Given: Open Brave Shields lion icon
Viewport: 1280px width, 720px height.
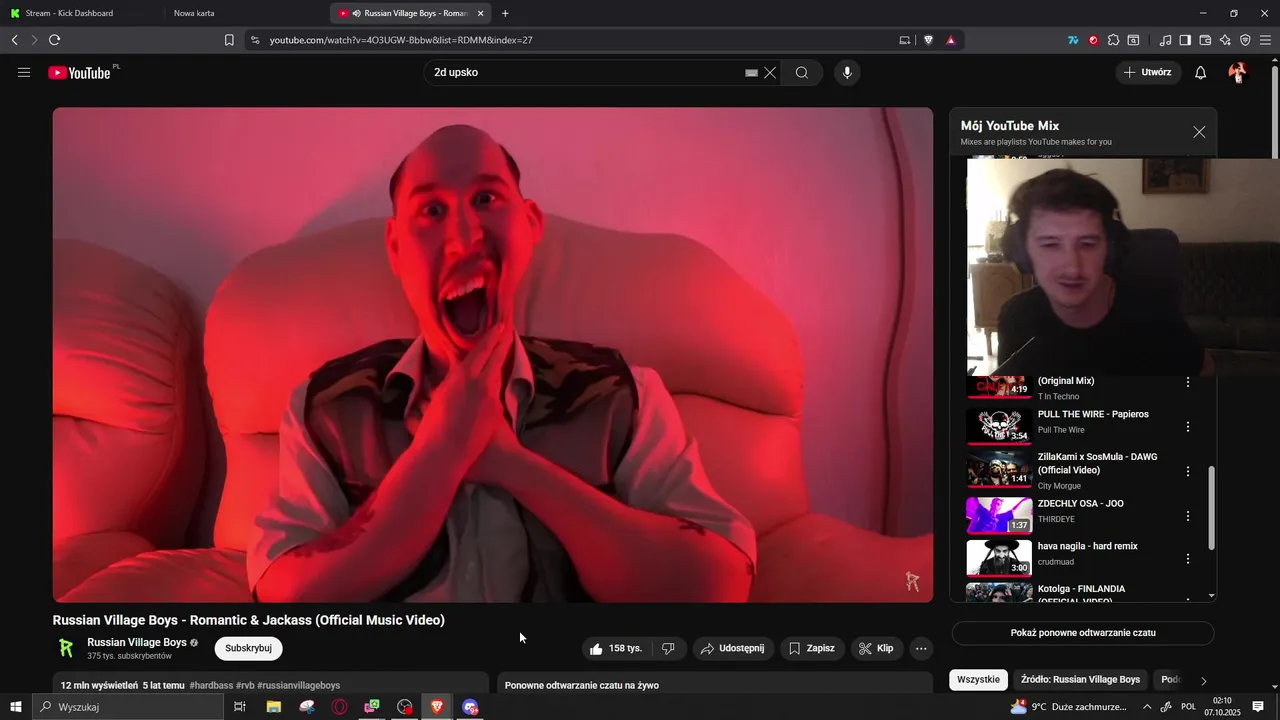Looking at the screenshot, I should point(928,40).
